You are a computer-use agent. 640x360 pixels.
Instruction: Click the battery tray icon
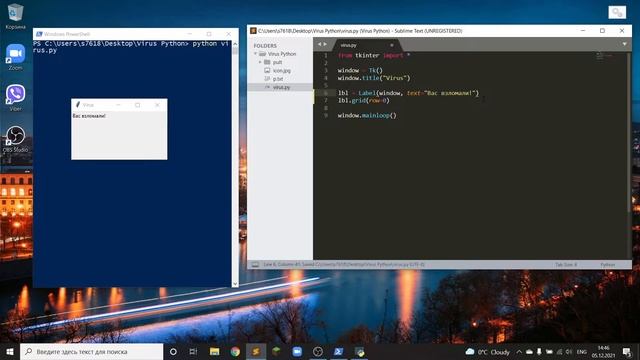click(x=549, y=352)
